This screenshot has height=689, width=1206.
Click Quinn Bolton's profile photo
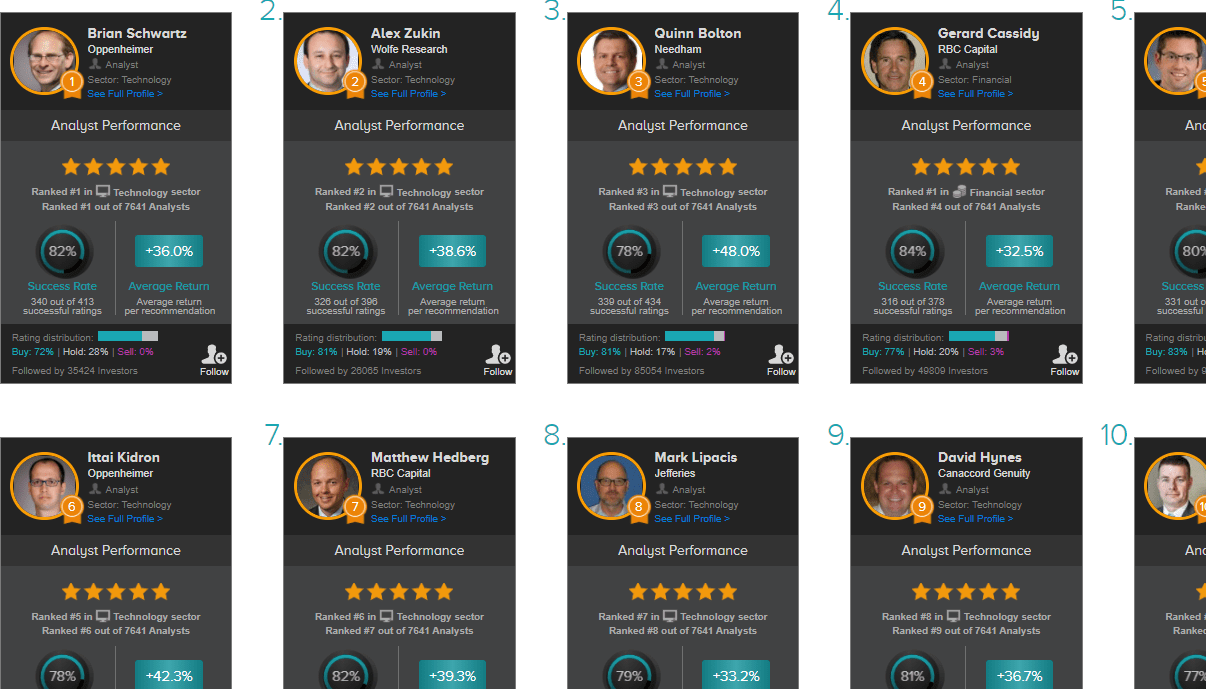point(611,61)
